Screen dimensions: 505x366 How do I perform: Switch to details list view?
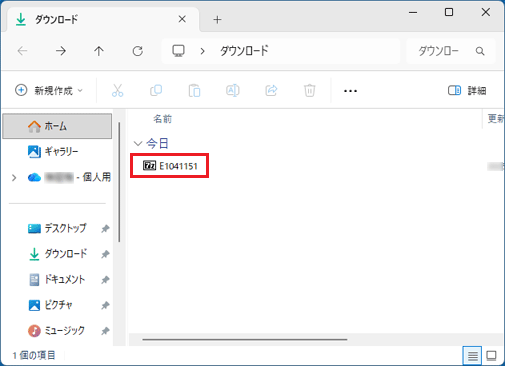coord(472,356)
